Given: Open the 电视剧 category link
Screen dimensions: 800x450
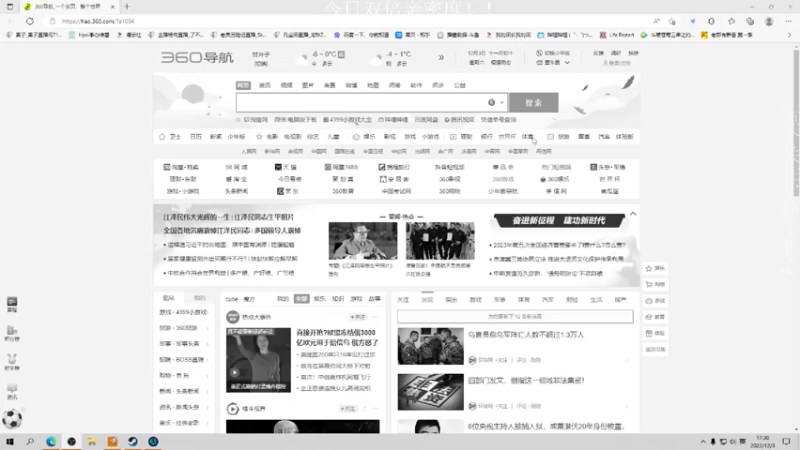Looking at the screenshot, I should (x=292, y=137).
